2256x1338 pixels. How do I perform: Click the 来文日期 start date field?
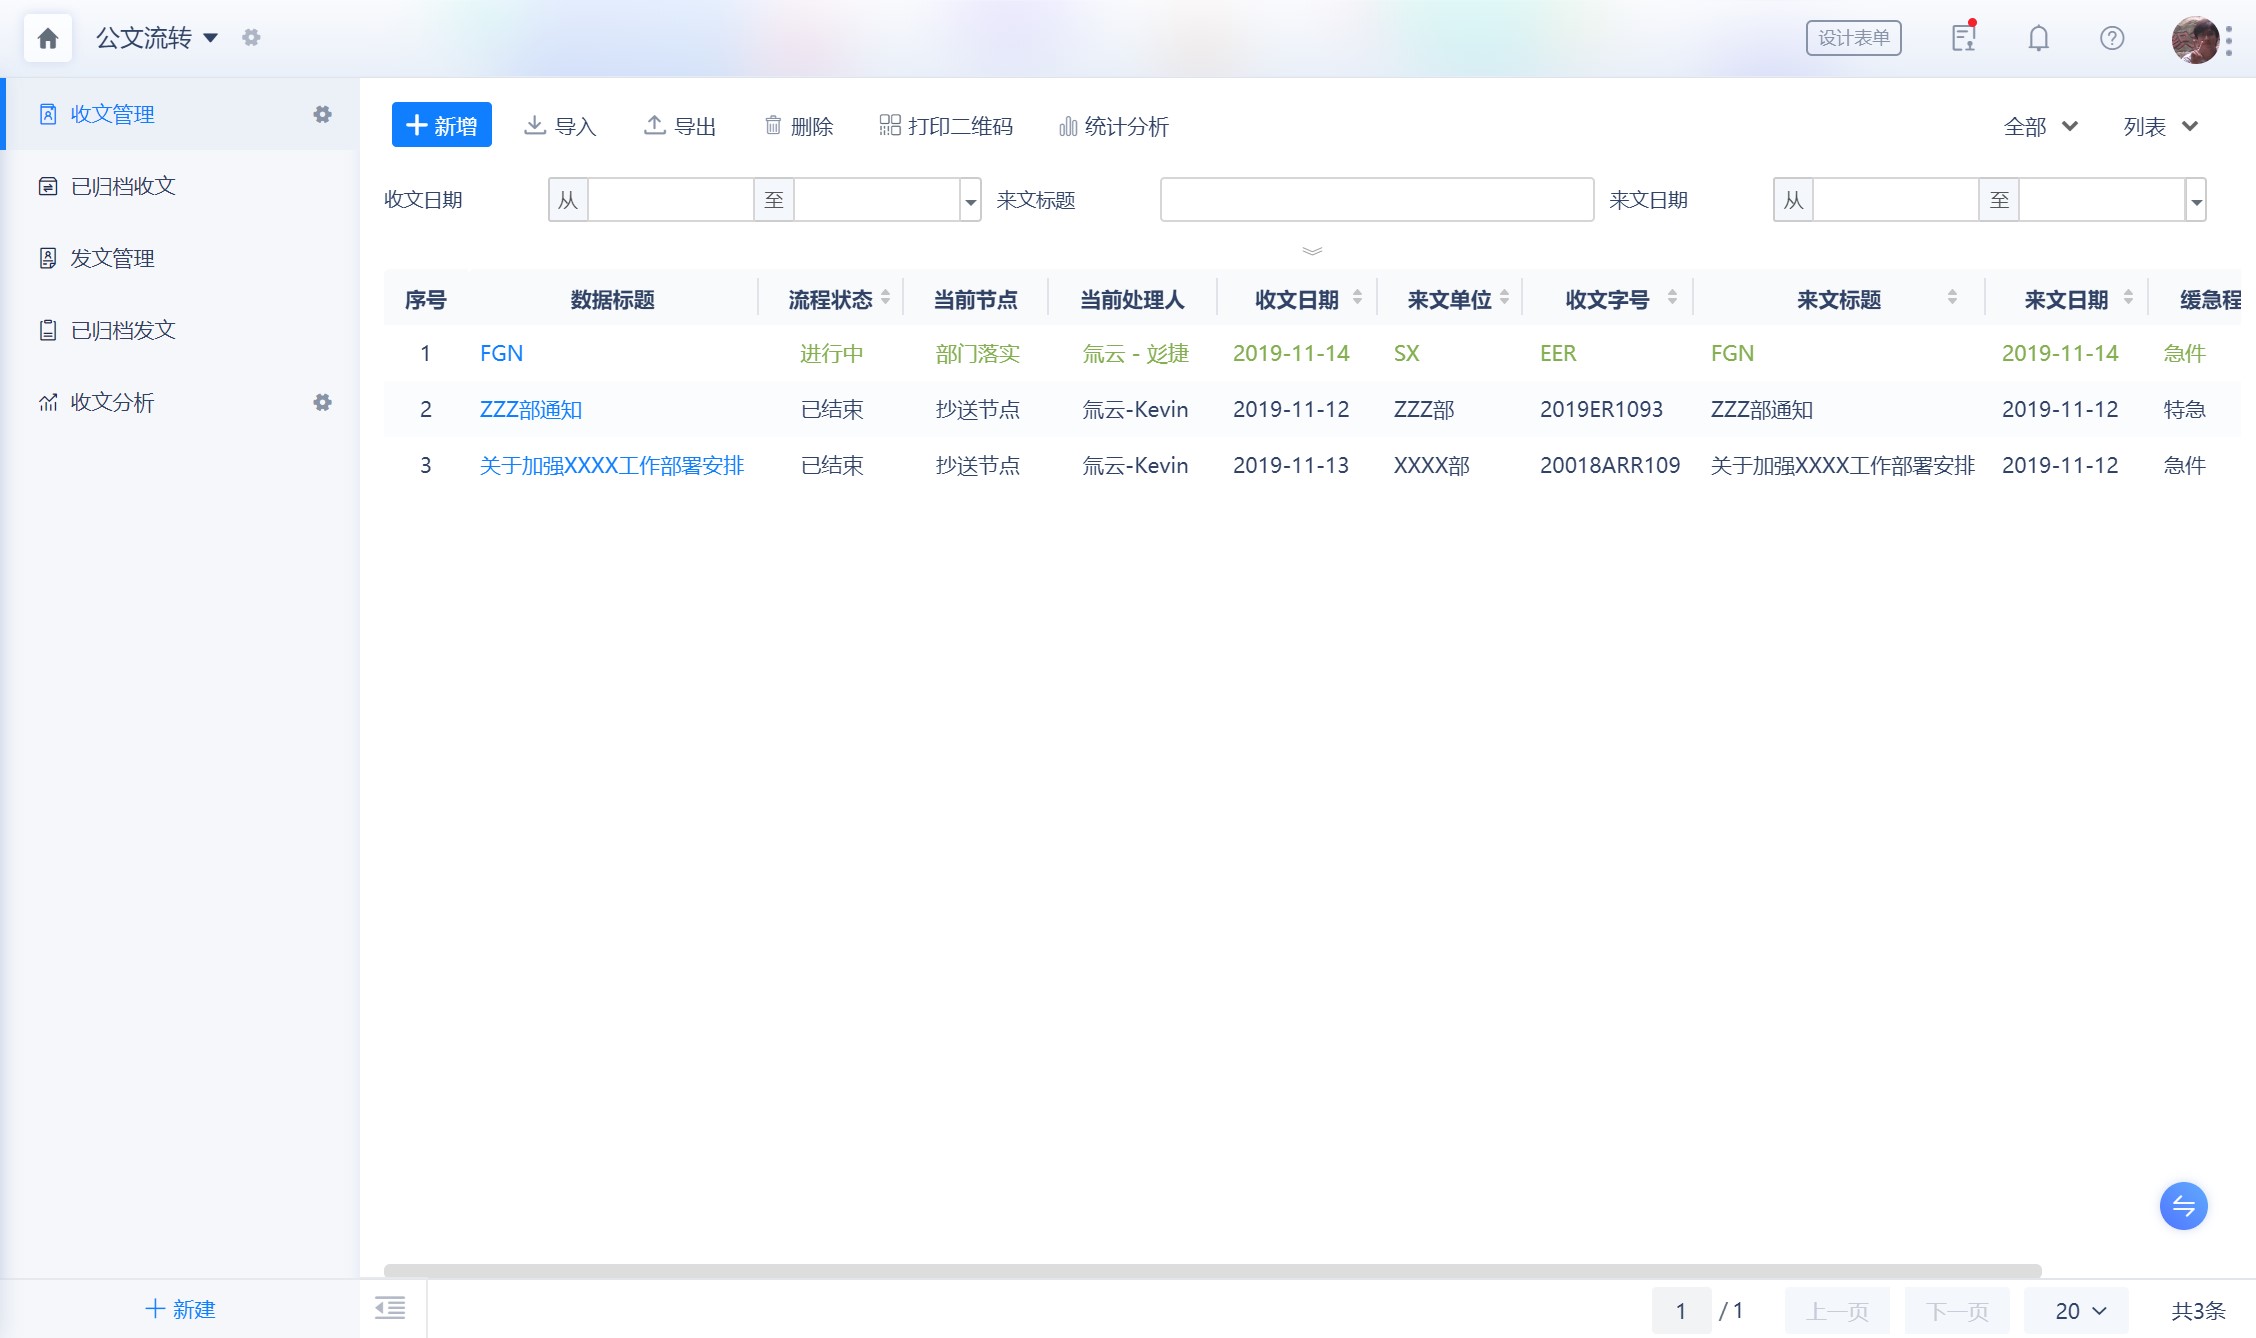[1896, 200]
